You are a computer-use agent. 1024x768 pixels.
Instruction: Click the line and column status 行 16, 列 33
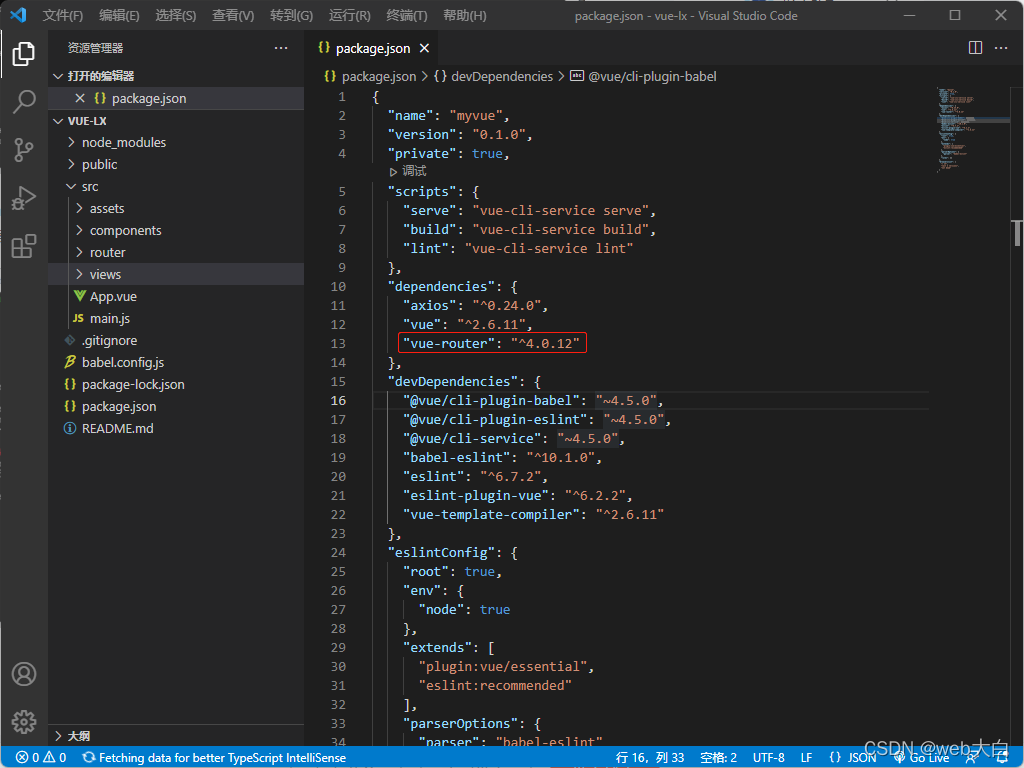point(650,758)
